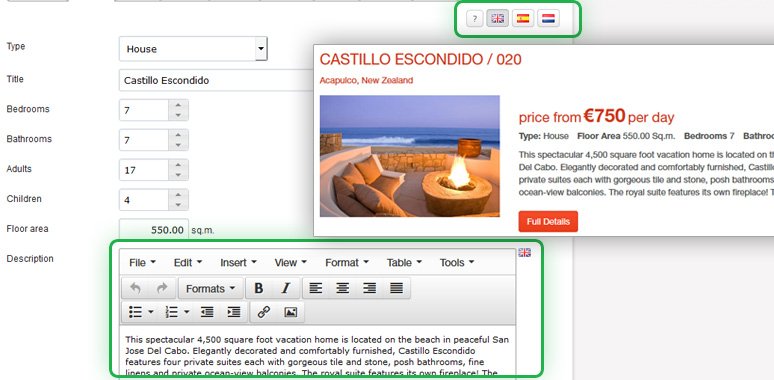Toggle bold formatting
The width and height of the screenshot is (774, 380).
(259, 288)
